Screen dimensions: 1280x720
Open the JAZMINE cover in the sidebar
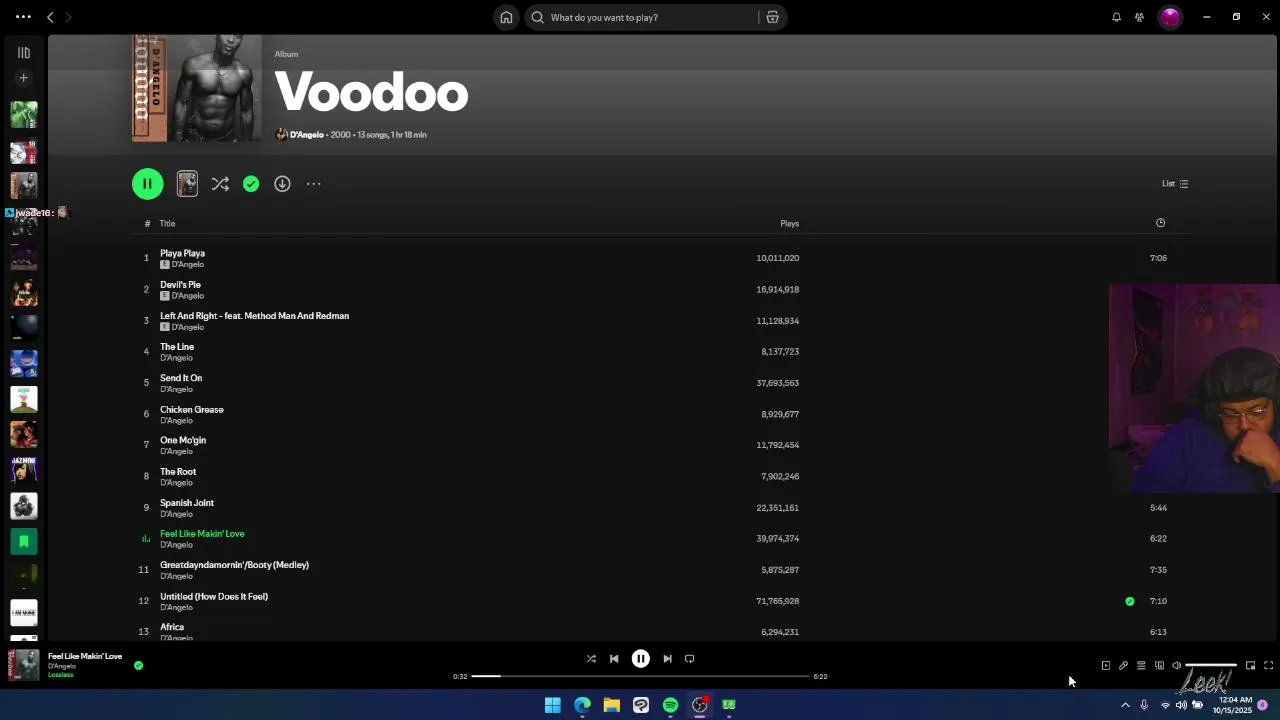(x=24, y=469)
